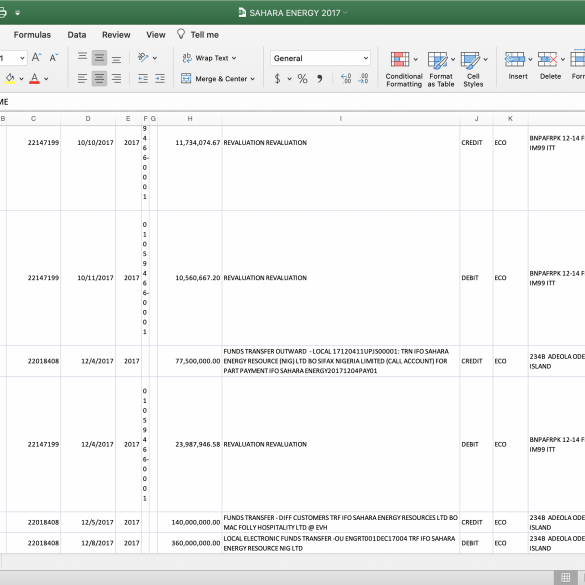
Task: Select column K header
Action: coord(510,119)
